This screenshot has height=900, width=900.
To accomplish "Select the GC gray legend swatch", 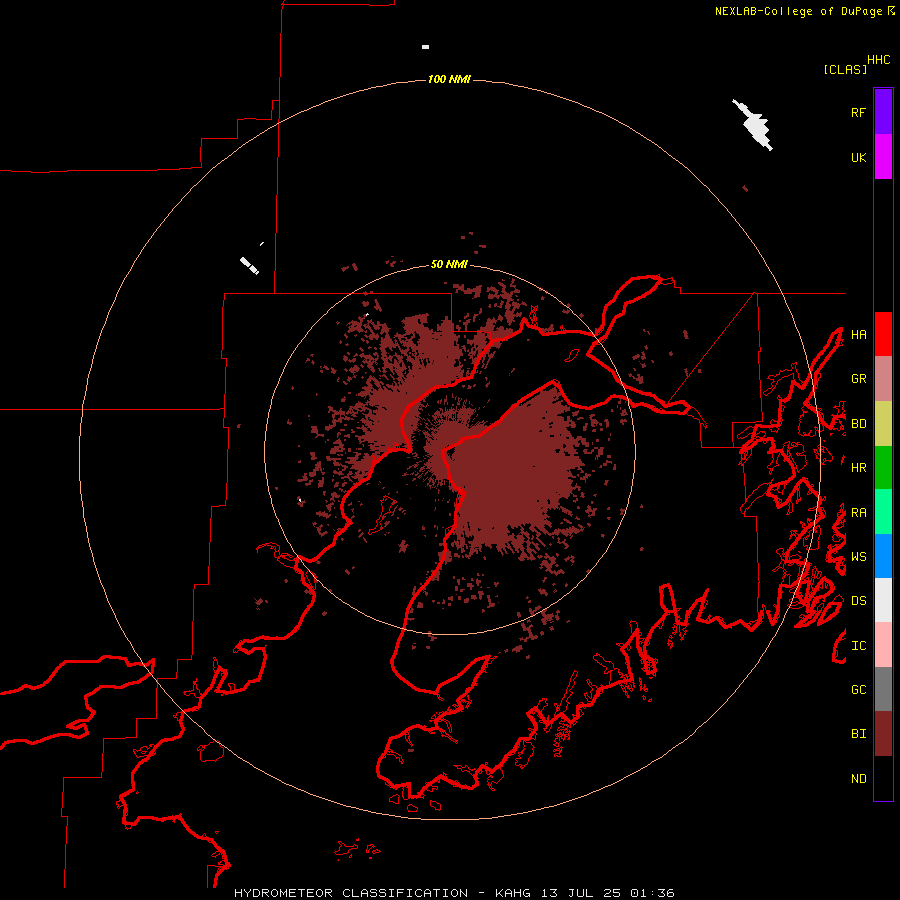I will 883,689.
